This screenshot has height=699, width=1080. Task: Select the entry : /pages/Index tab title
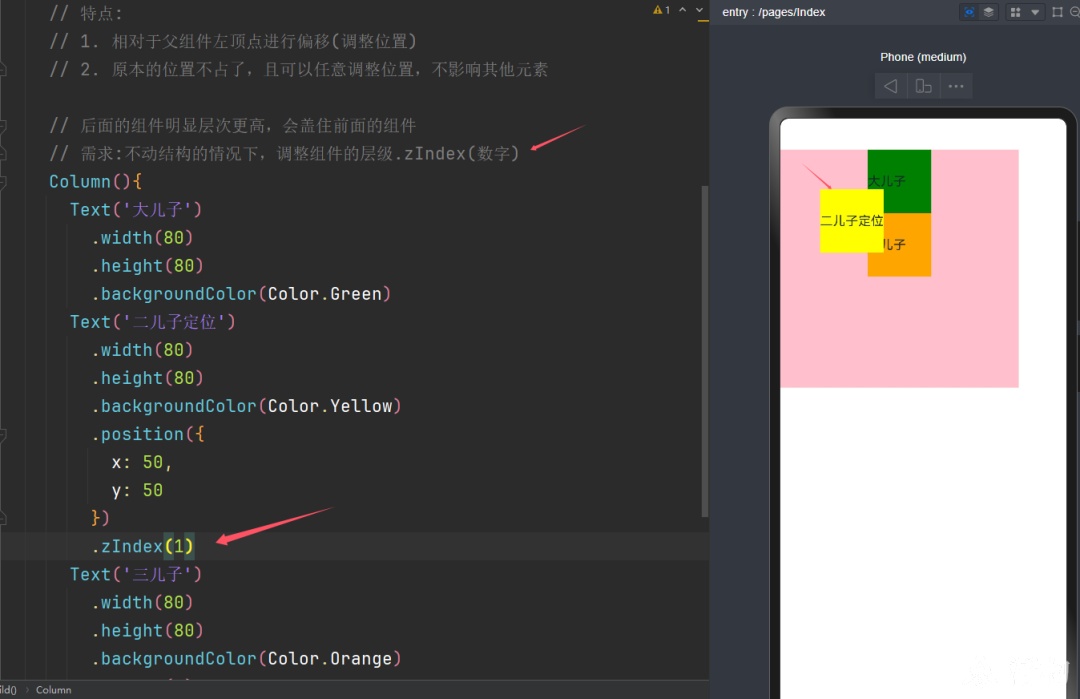pyautogui.click(x=773, y=12)
